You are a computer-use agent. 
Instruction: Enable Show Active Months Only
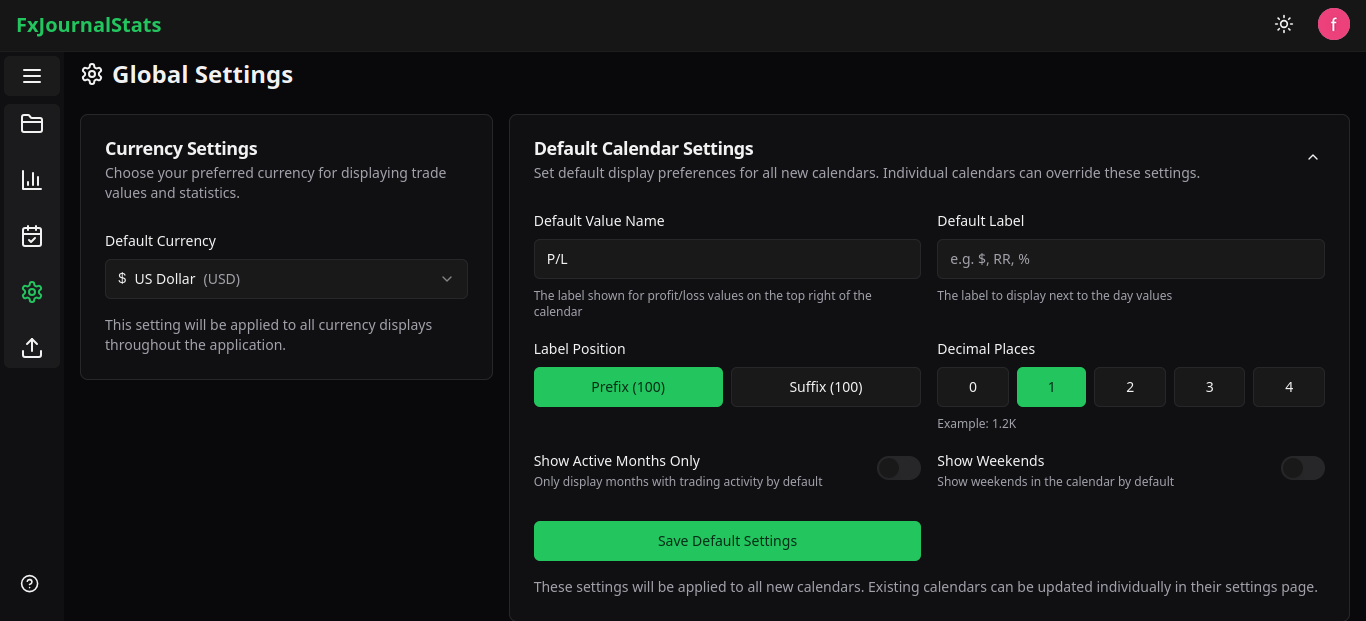point(898,467)
